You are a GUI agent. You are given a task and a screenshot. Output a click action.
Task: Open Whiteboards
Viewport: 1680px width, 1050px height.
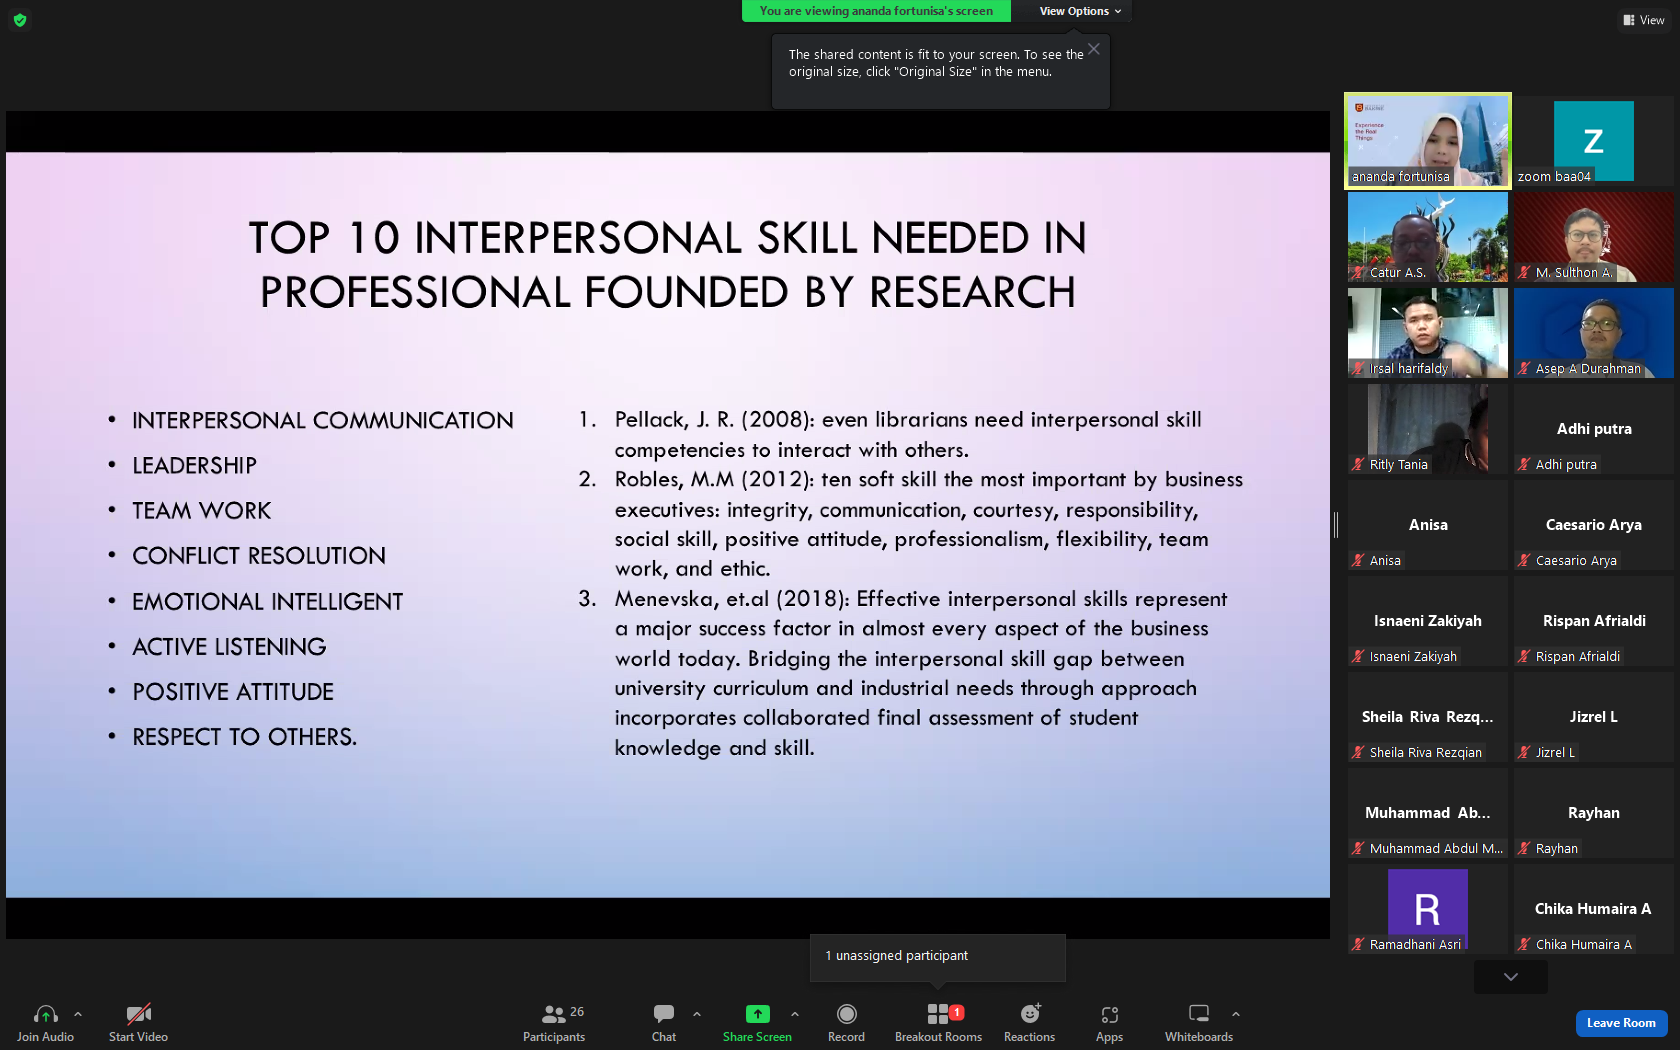pos(1199,1023)
